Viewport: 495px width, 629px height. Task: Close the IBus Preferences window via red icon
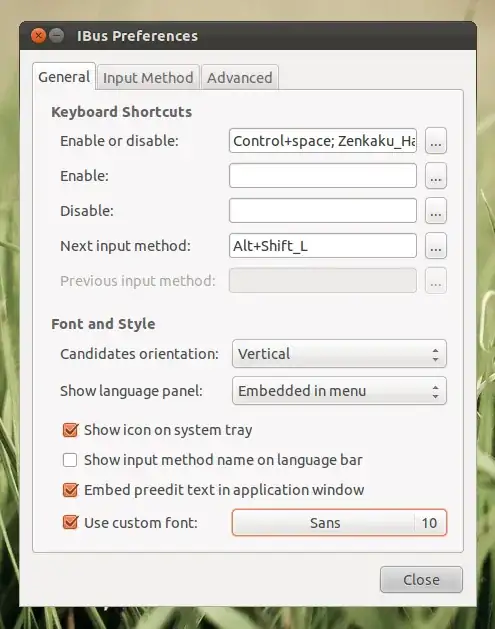39,36
